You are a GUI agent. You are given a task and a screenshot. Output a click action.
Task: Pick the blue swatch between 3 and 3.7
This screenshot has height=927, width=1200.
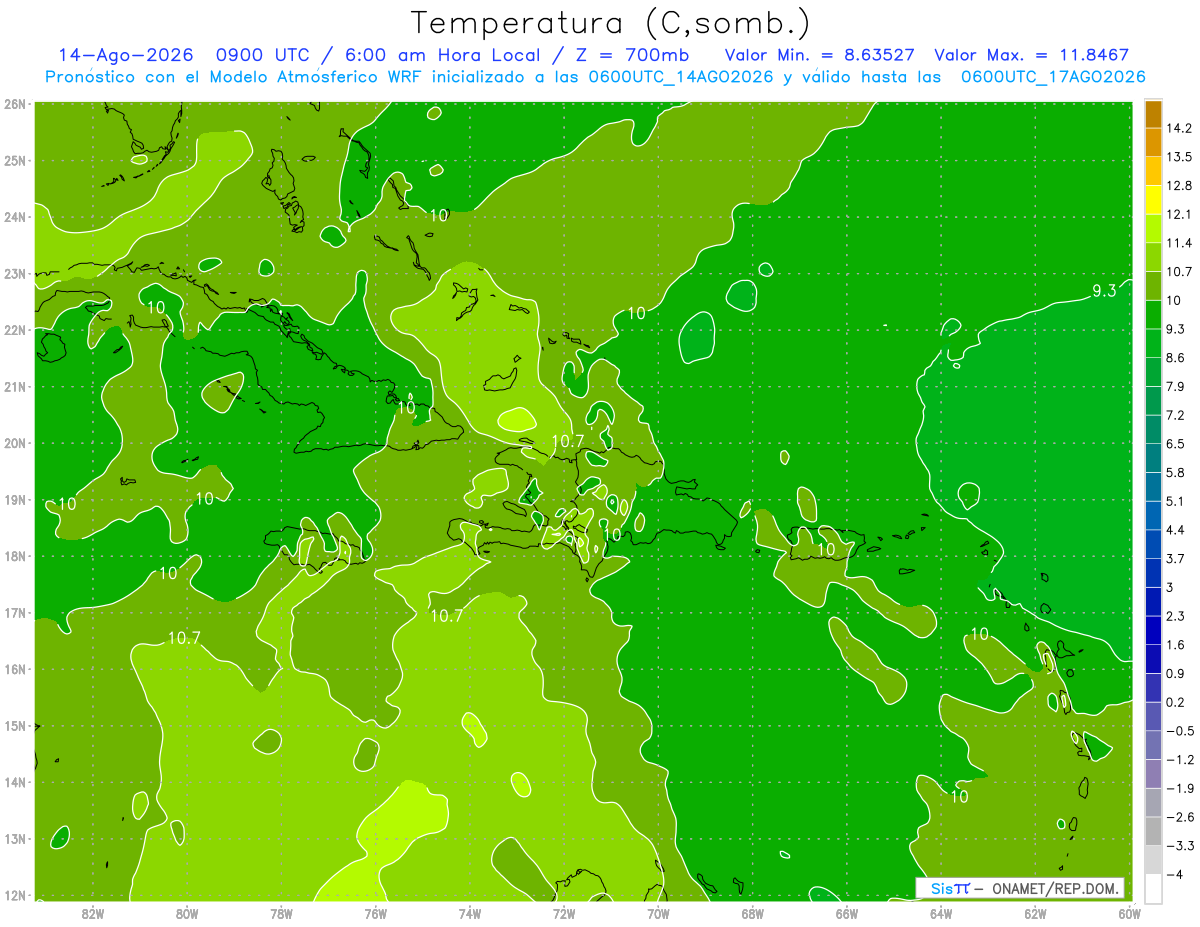(1153, 573)
